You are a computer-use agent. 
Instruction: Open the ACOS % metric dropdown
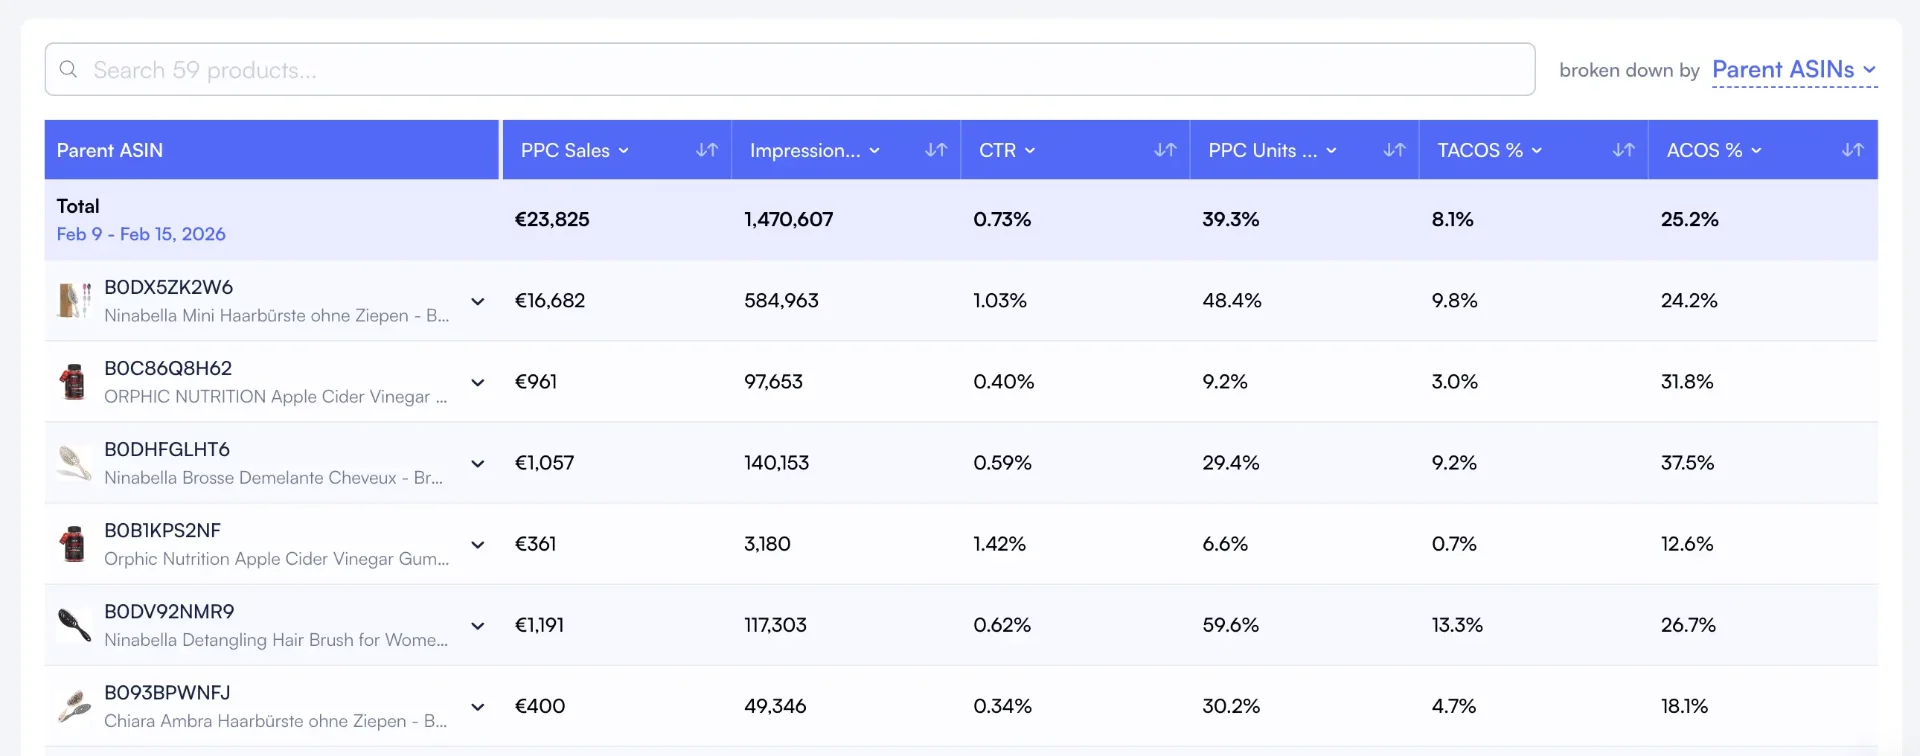tap(1714, 150)
